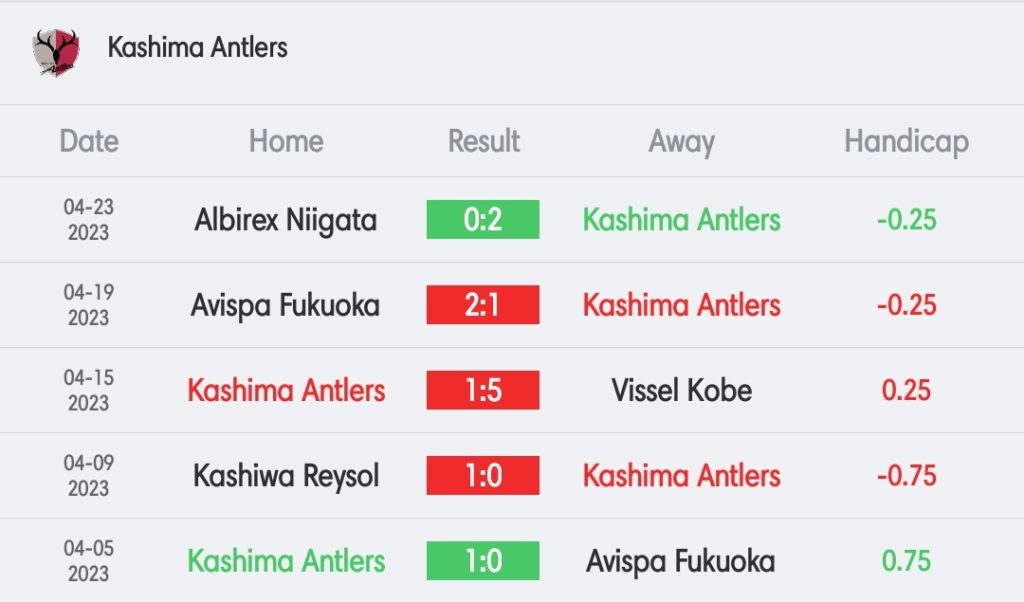The image size is (1024, 602).
Task: Click the Result column header
Action: pyautogui.click(x=483, y=141)
